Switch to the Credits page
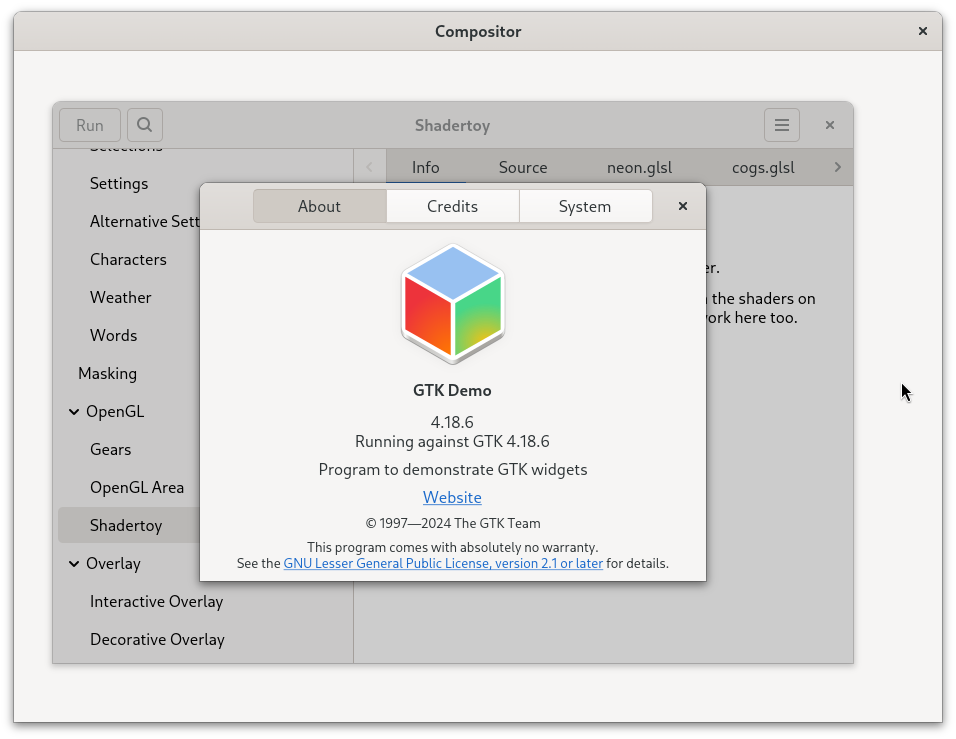This screenshot has height=739, width=956. [x=452, y=206]
